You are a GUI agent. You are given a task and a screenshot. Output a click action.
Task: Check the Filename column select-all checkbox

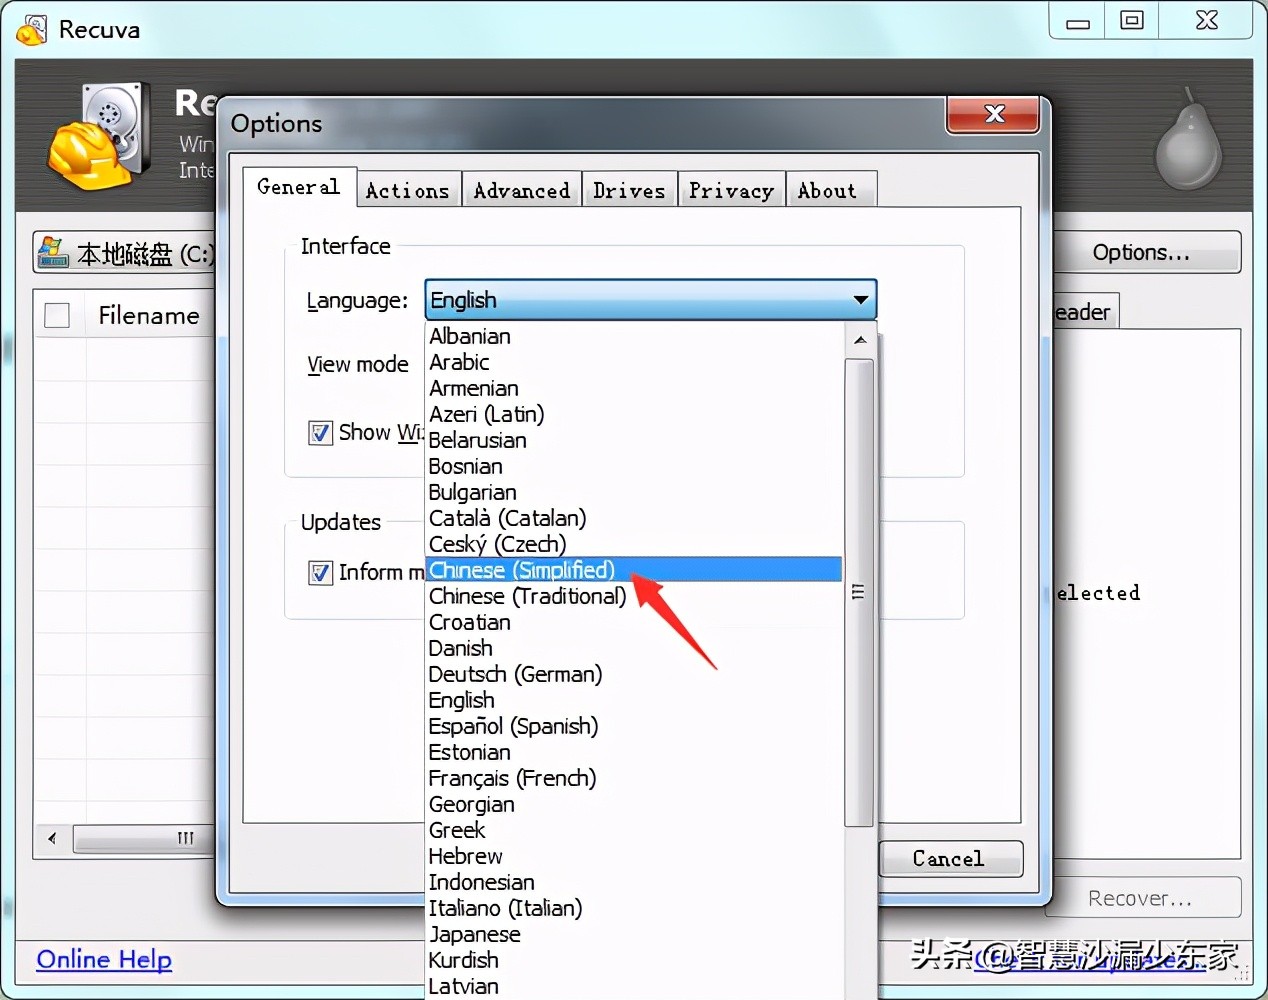coord(57,316)
